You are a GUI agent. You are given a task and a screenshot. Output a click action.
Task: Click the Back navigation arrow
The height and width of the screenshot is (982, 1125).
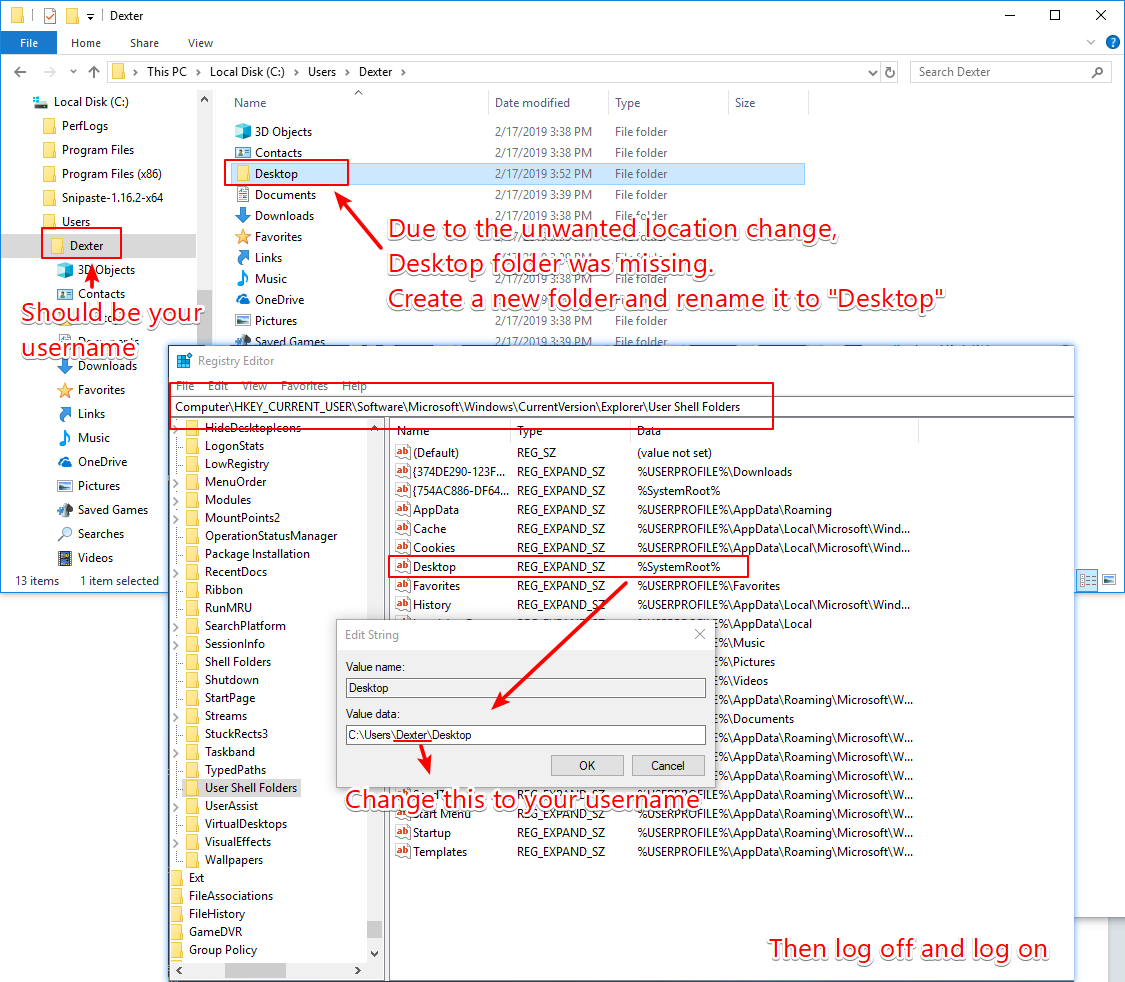[x=20, y=71]
